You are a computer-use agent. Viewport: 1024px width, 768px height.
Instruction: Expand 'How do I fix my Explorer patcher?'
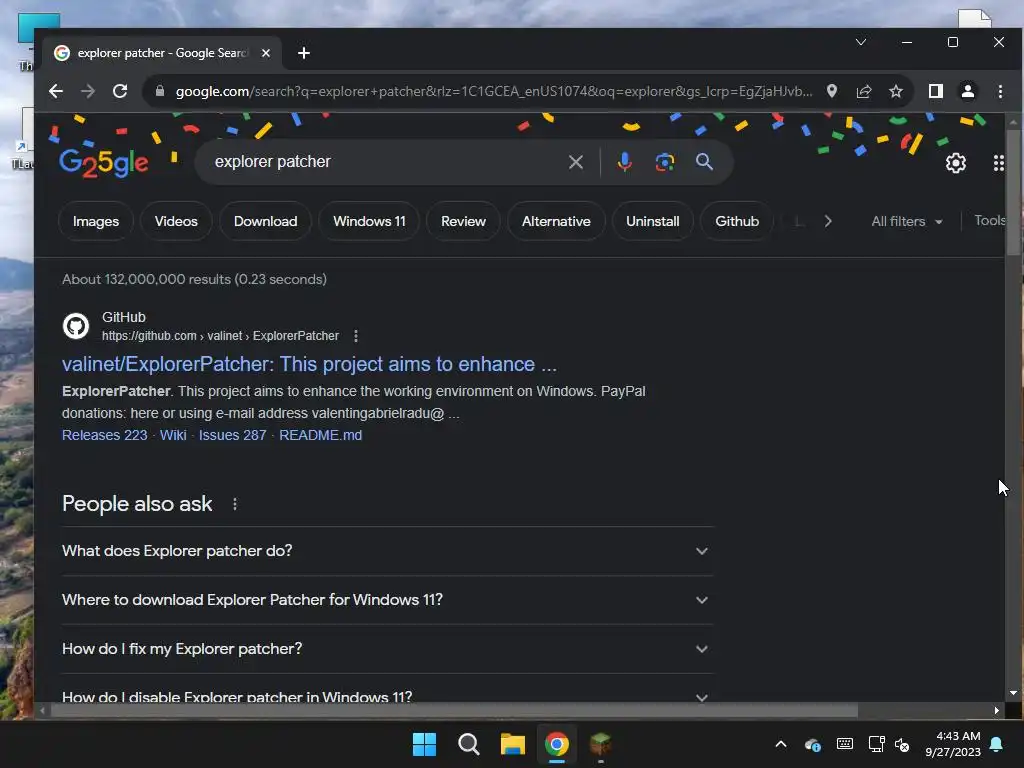[x=387, y=649]
